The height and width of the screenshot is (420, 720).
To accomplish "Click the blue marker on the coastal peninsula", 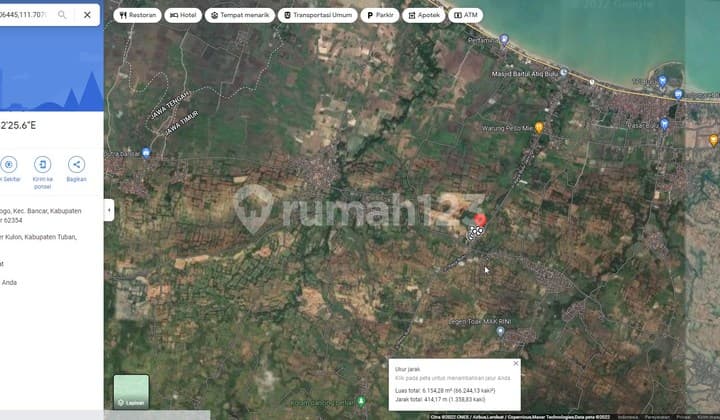I will (662, 82).
